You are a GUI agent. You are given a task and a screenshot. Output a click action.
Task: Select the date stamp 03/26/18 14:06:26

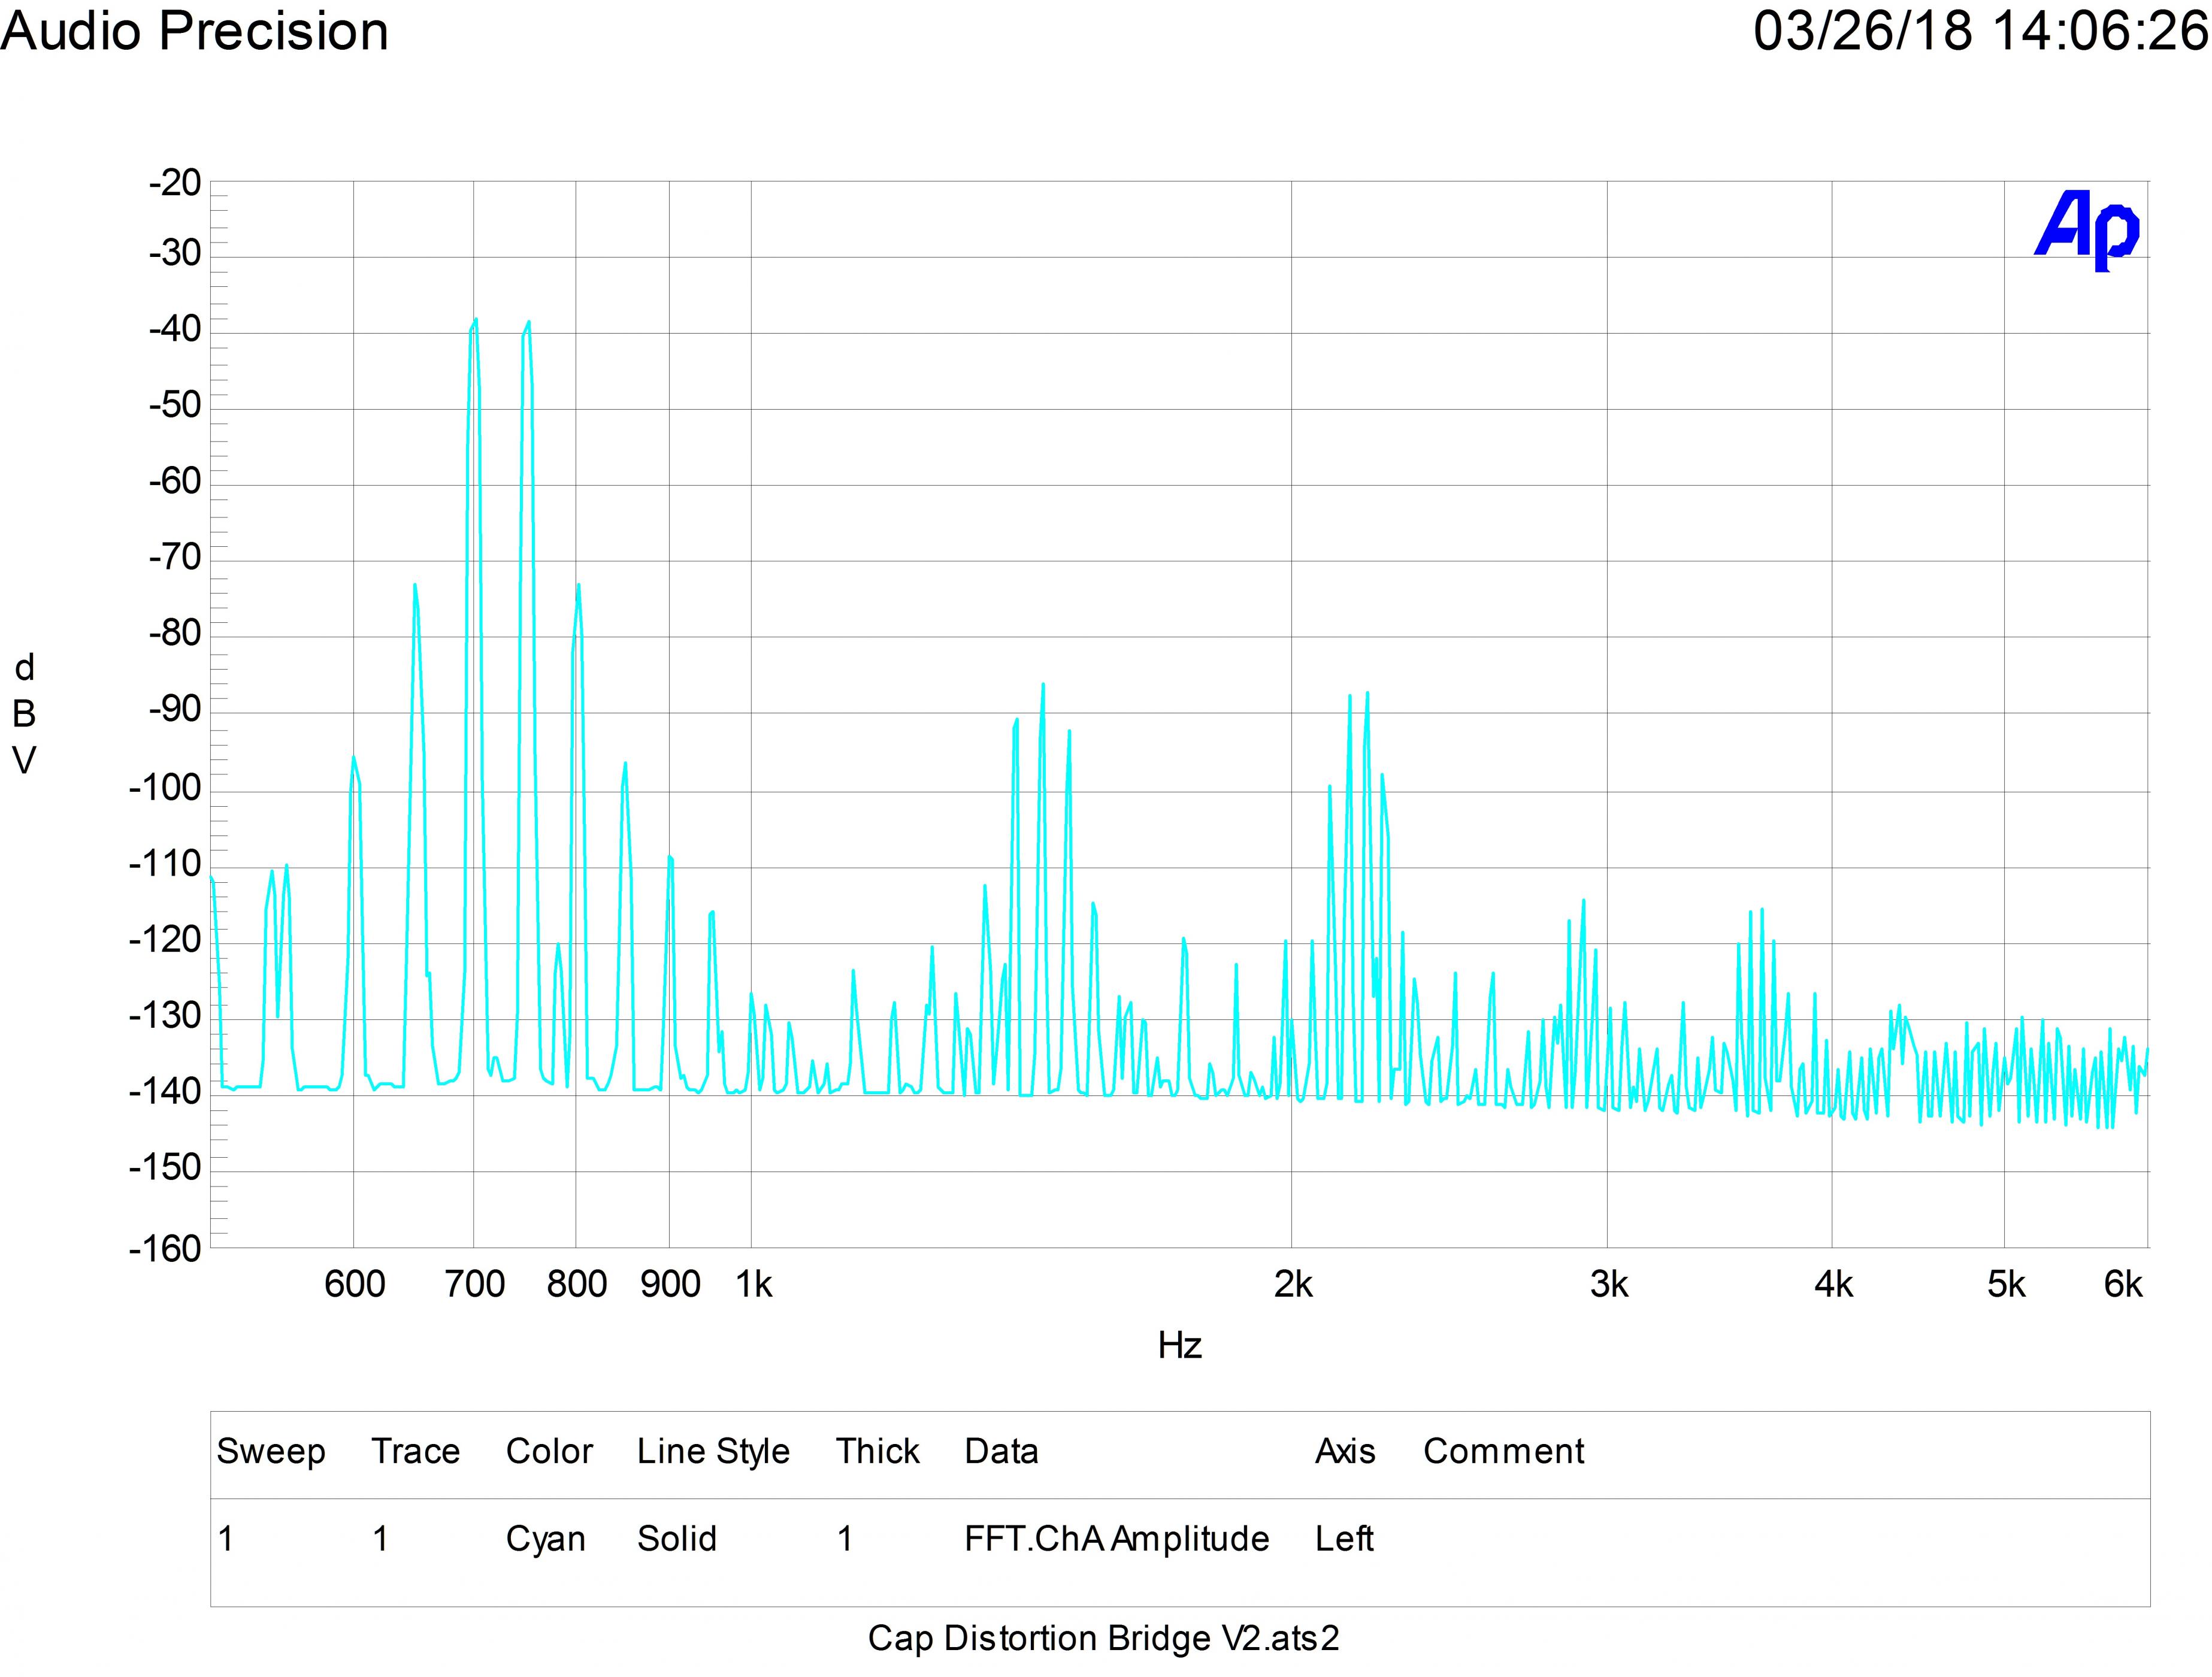pyautogui.click(x=1981, y=31)
